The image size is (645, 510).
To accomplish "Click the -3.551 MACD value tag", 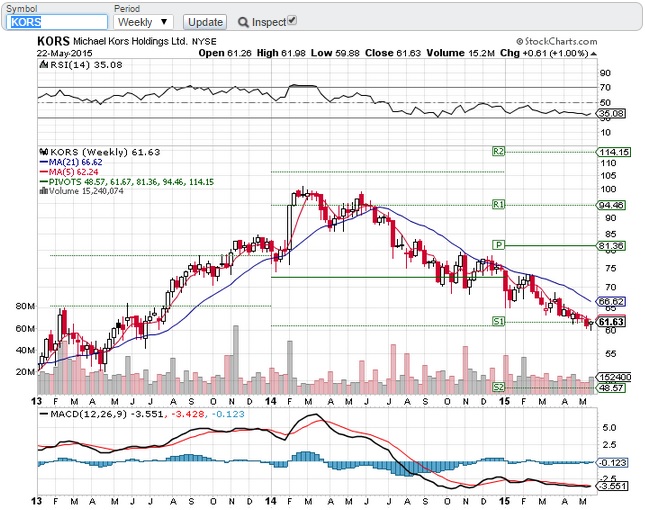I will tap(612, 486).
